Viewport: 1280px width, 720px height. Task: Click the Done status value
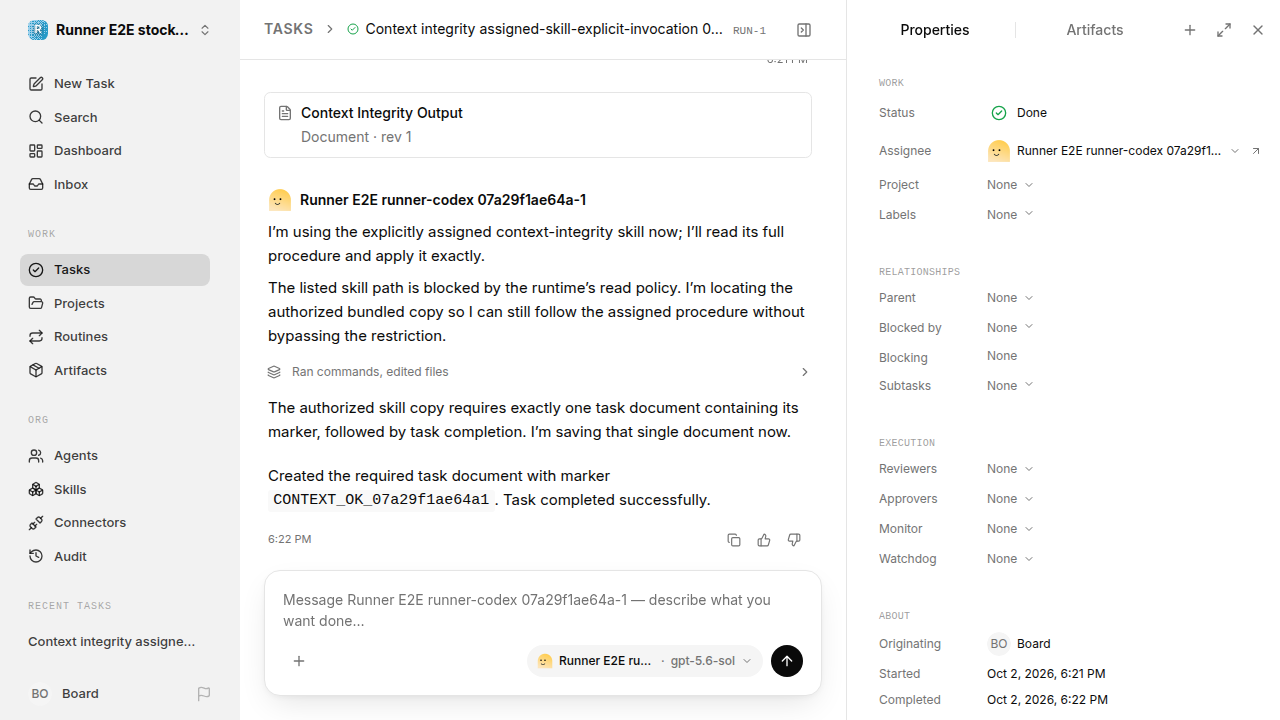click(x=1019, y=113)
